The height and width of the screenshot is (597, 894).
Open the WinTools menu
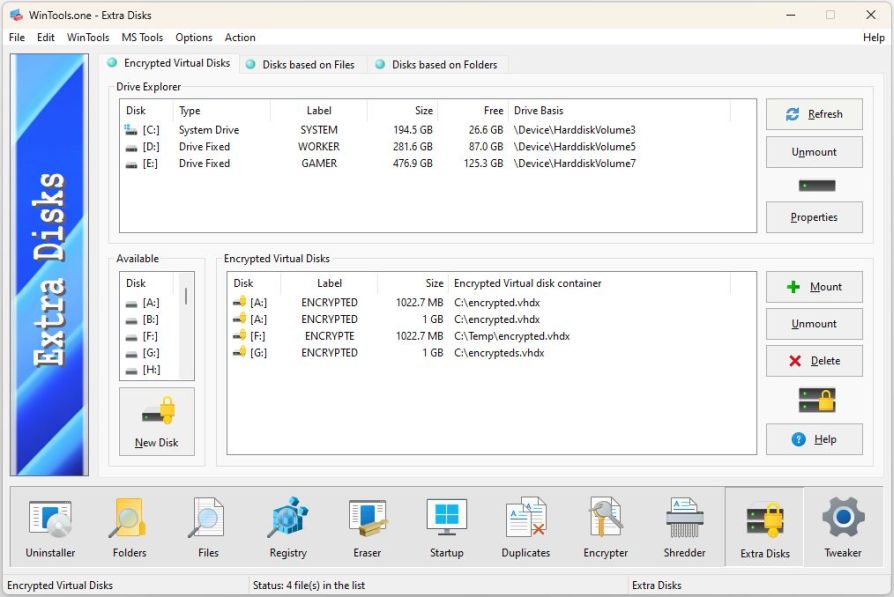88,37
